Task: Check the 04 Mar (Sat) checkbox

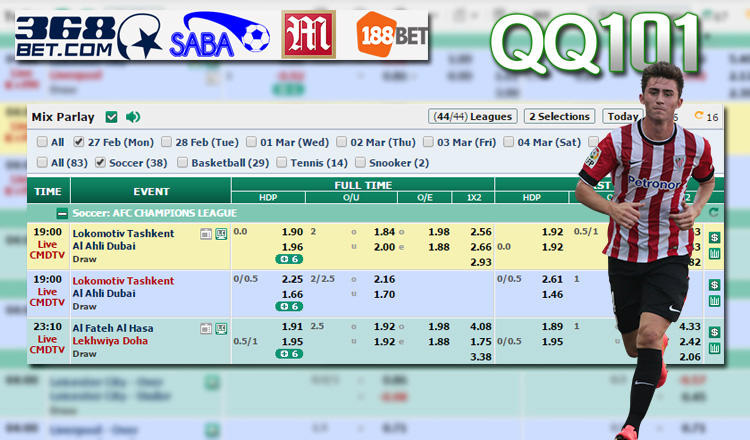Action: [x=508, y=142]
